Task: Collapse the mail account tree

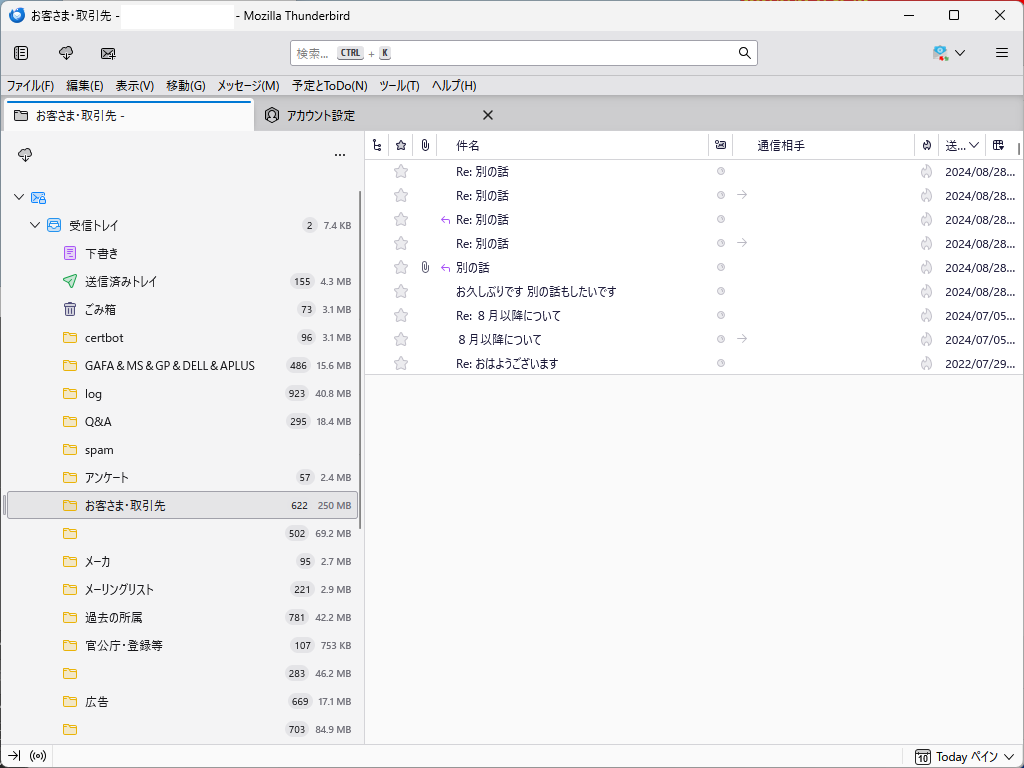Action: [19, 197]
